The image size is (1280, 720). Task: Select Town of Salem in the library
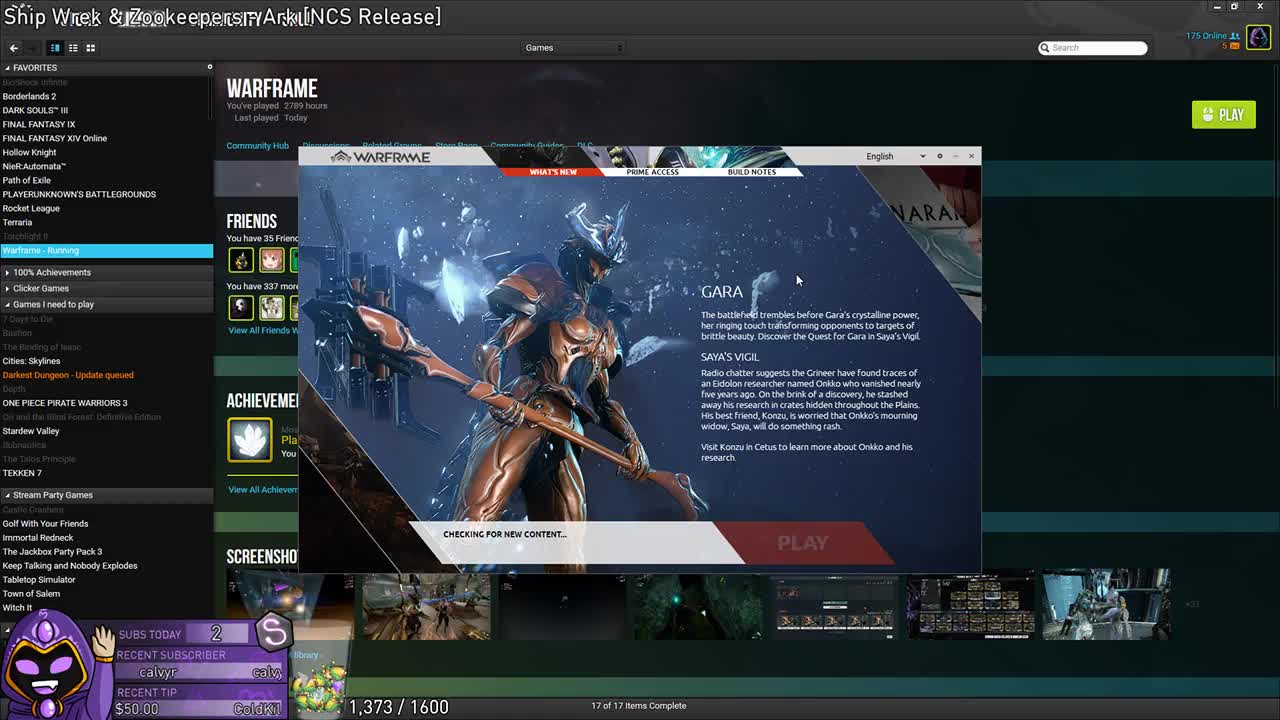[x=31, y=593]
